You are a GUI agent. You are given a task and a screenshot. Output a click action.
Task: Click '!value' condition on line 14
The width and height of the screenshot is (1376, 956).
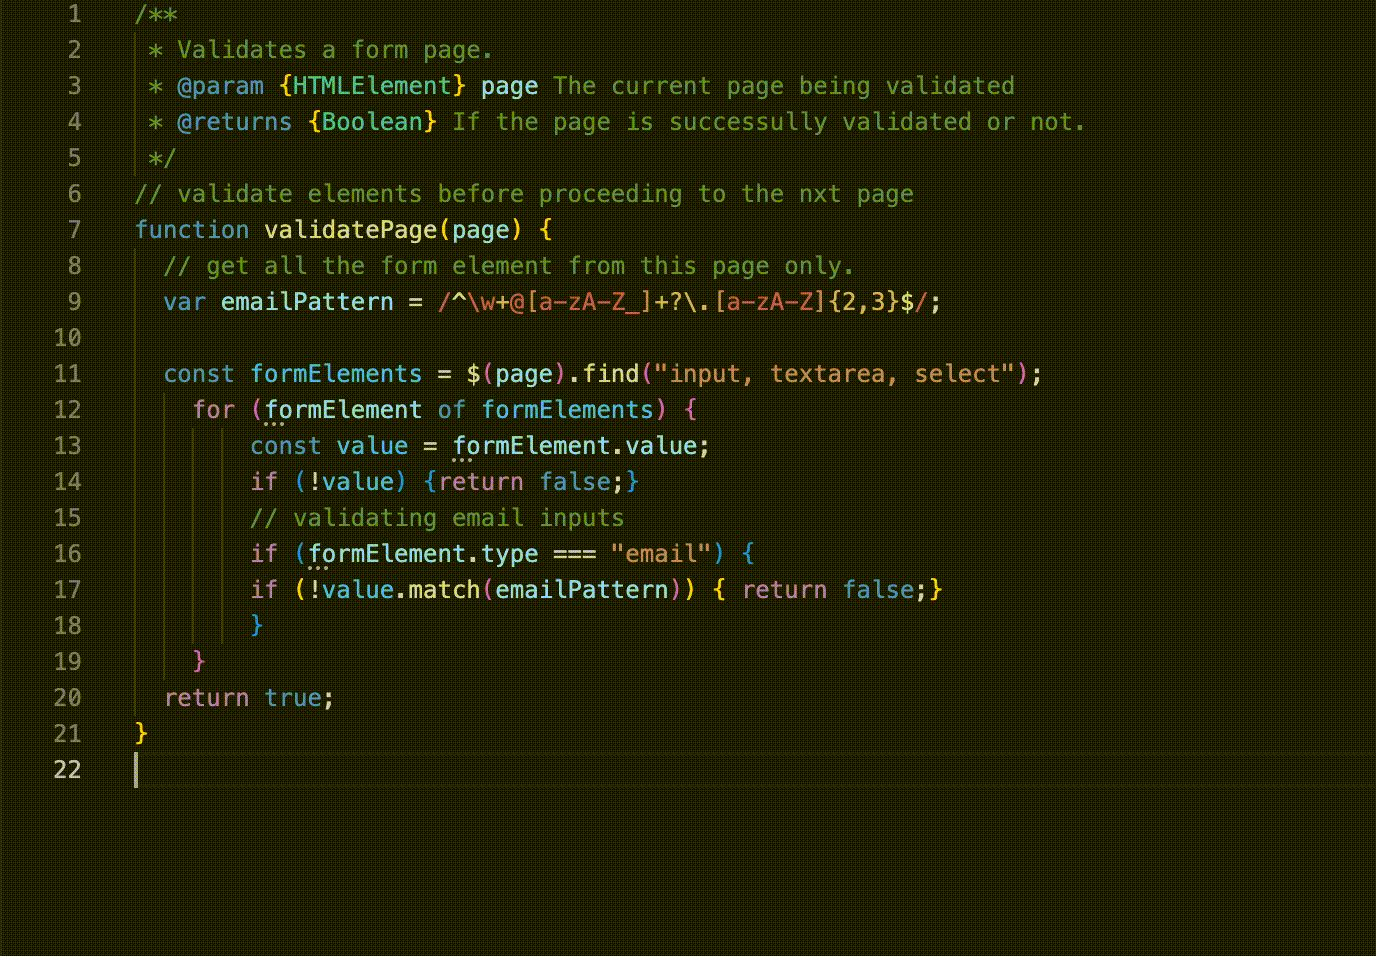coord(351,482)
